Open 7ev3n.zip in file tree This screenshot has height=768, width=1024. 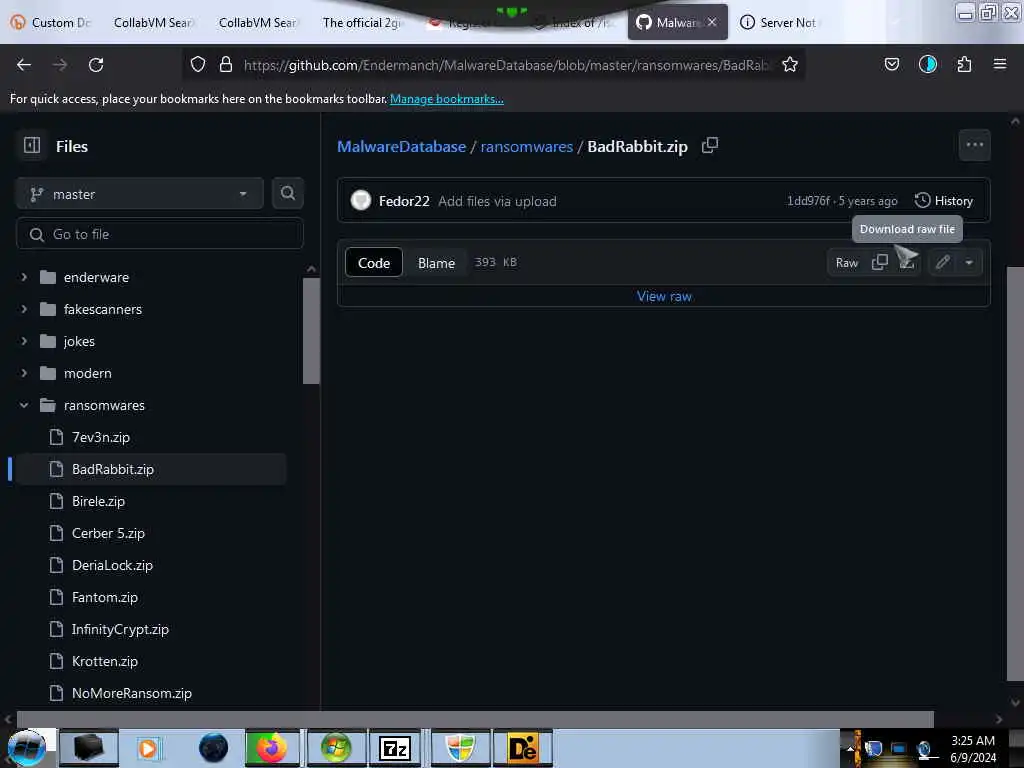(101, 438)
